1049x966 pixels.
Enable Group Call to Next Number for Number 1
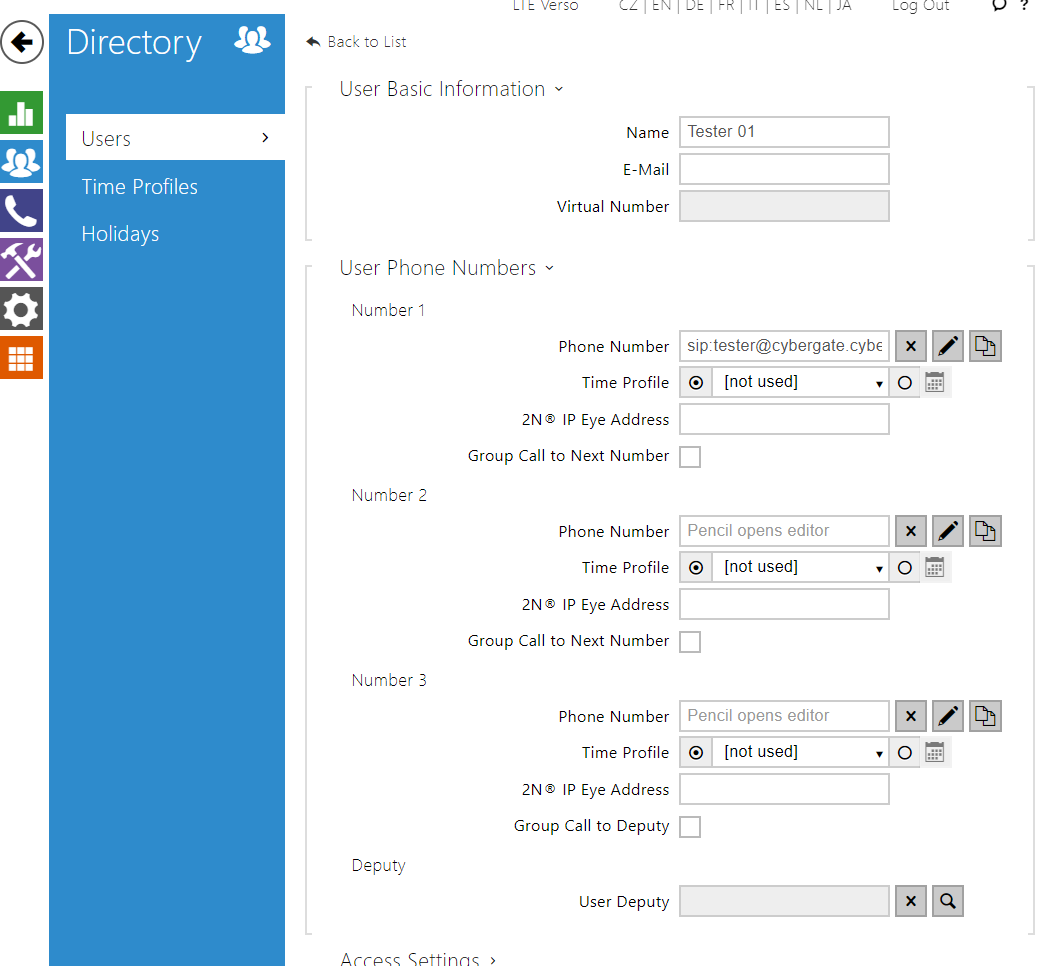click(690, 457)
